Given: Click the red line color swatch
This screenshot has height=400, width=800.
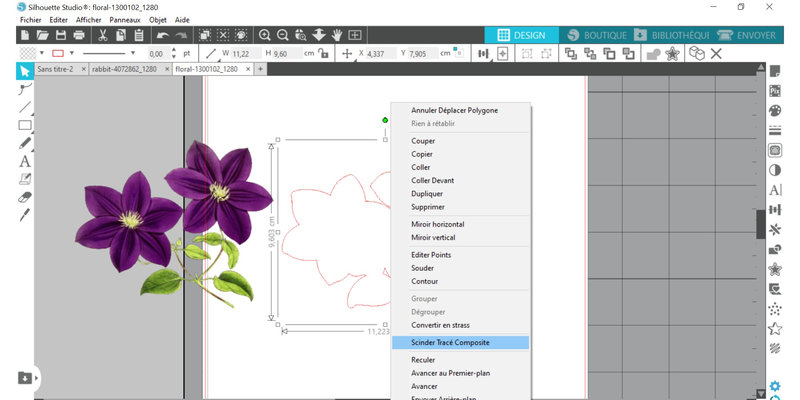Looking at the screenshot, I should tap(57, 53).
